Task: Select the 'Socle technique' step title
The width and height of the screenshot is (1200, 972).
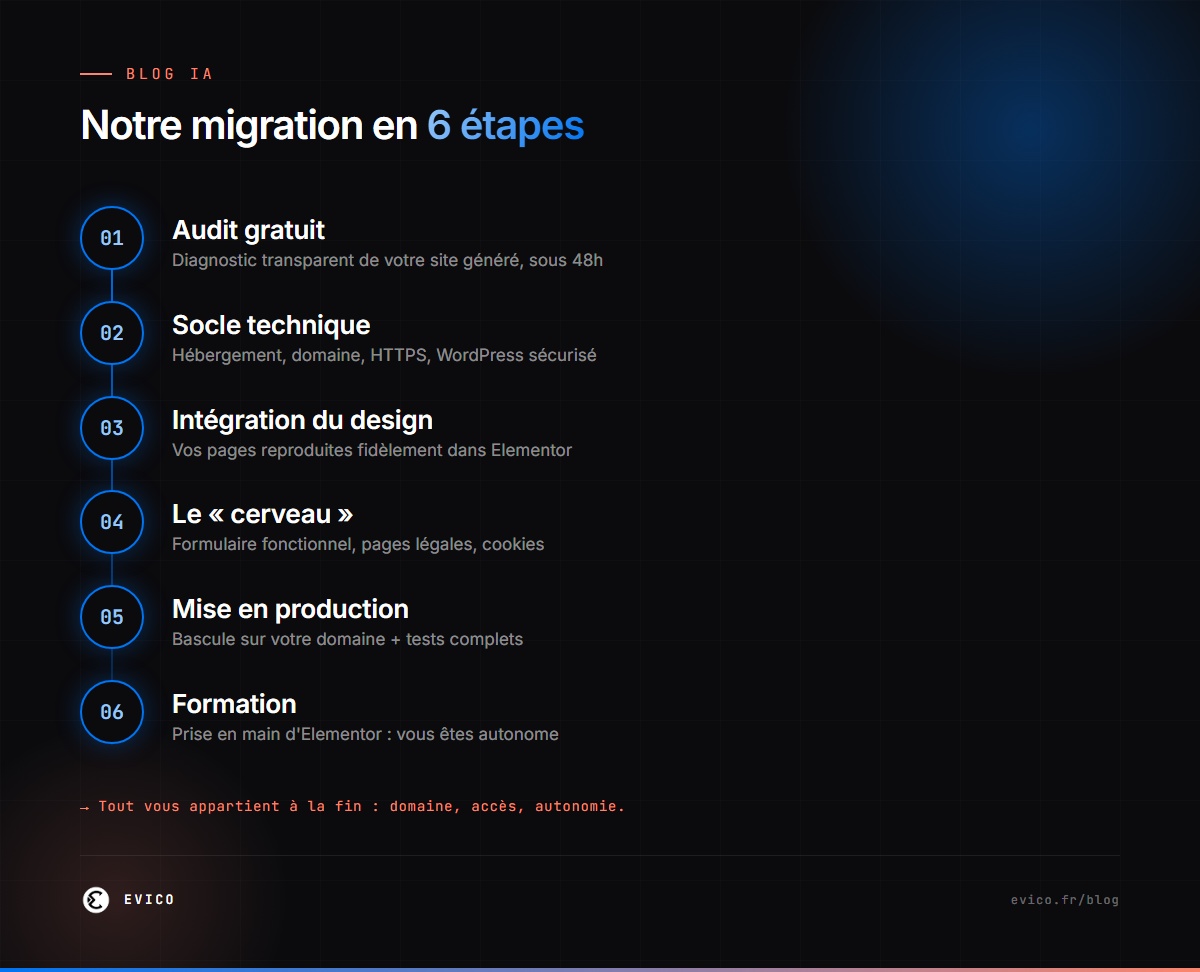Action: [x=271, y=325]
